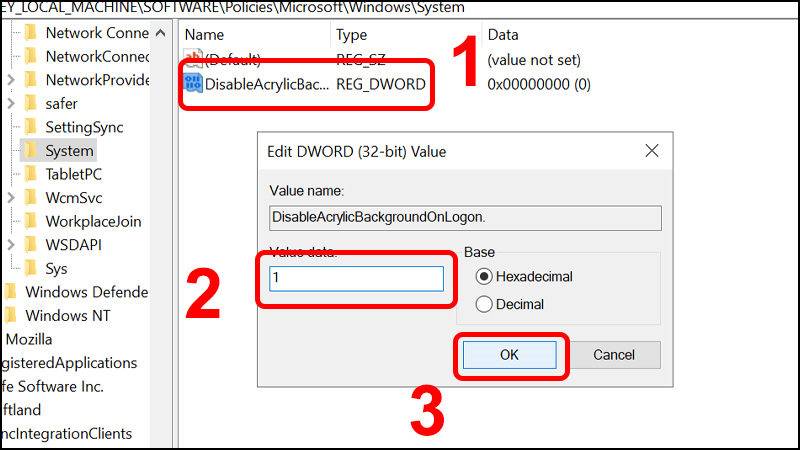Click the REG_DWORD type cell
800x450 pixels.
click(381, 84)
